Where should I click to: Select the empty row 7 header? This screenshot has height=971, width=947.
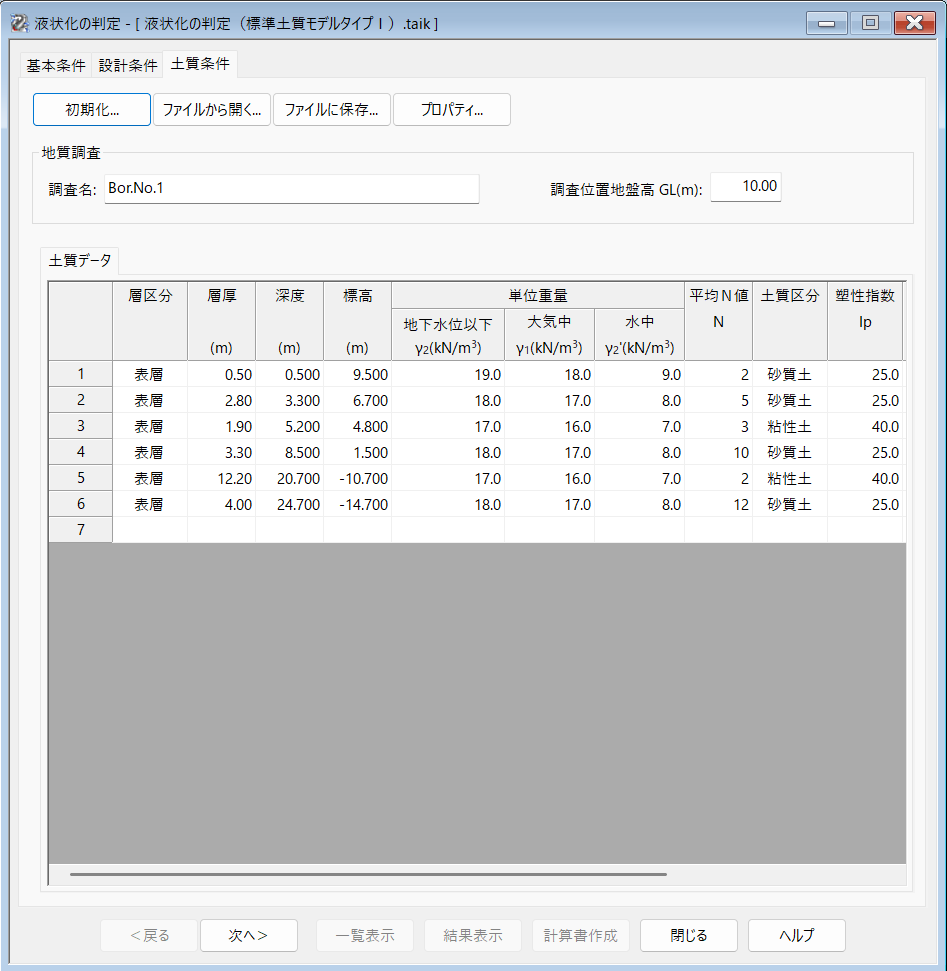point(80,530)
